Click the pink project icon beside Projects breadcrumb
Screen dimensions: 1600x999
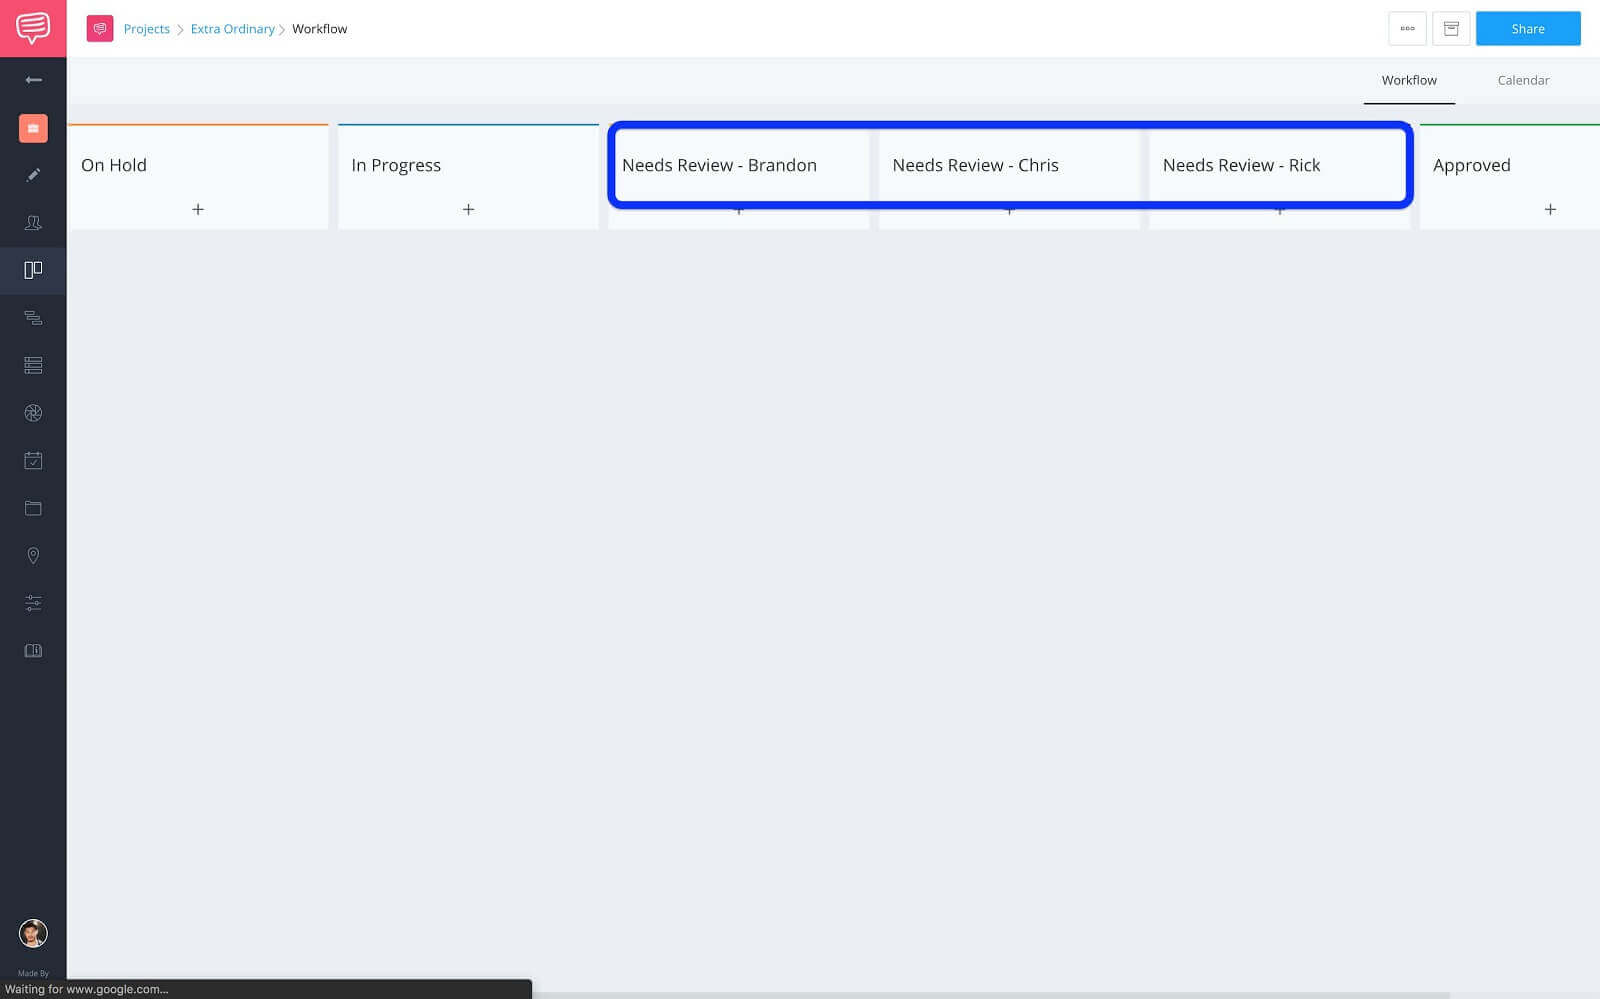coord(100,29)
